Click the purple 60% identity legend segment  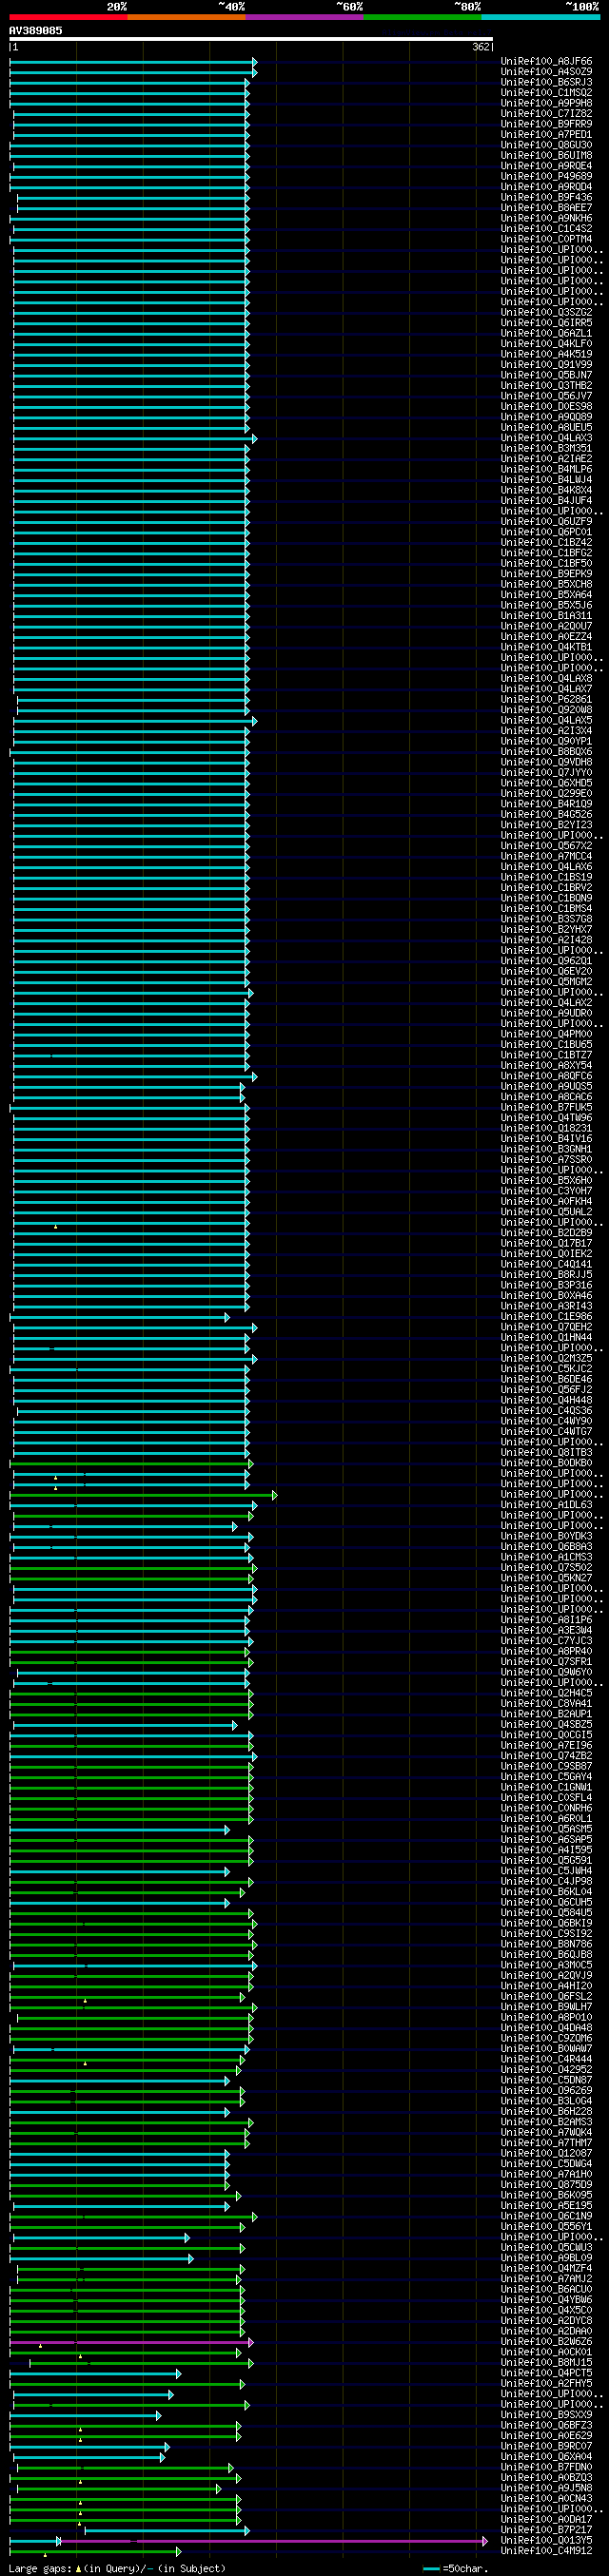304,17
